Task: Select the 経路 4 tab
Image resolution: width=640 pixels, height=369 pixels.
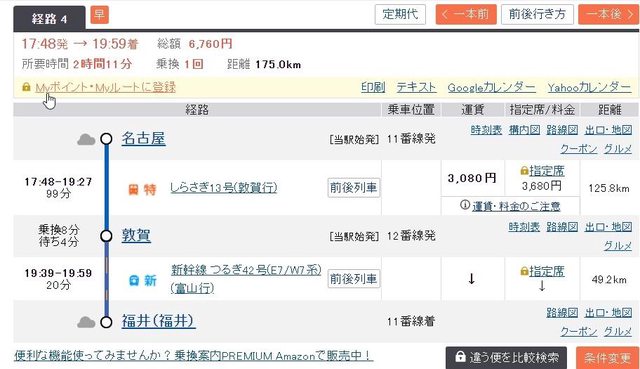Action: point(49,19)
